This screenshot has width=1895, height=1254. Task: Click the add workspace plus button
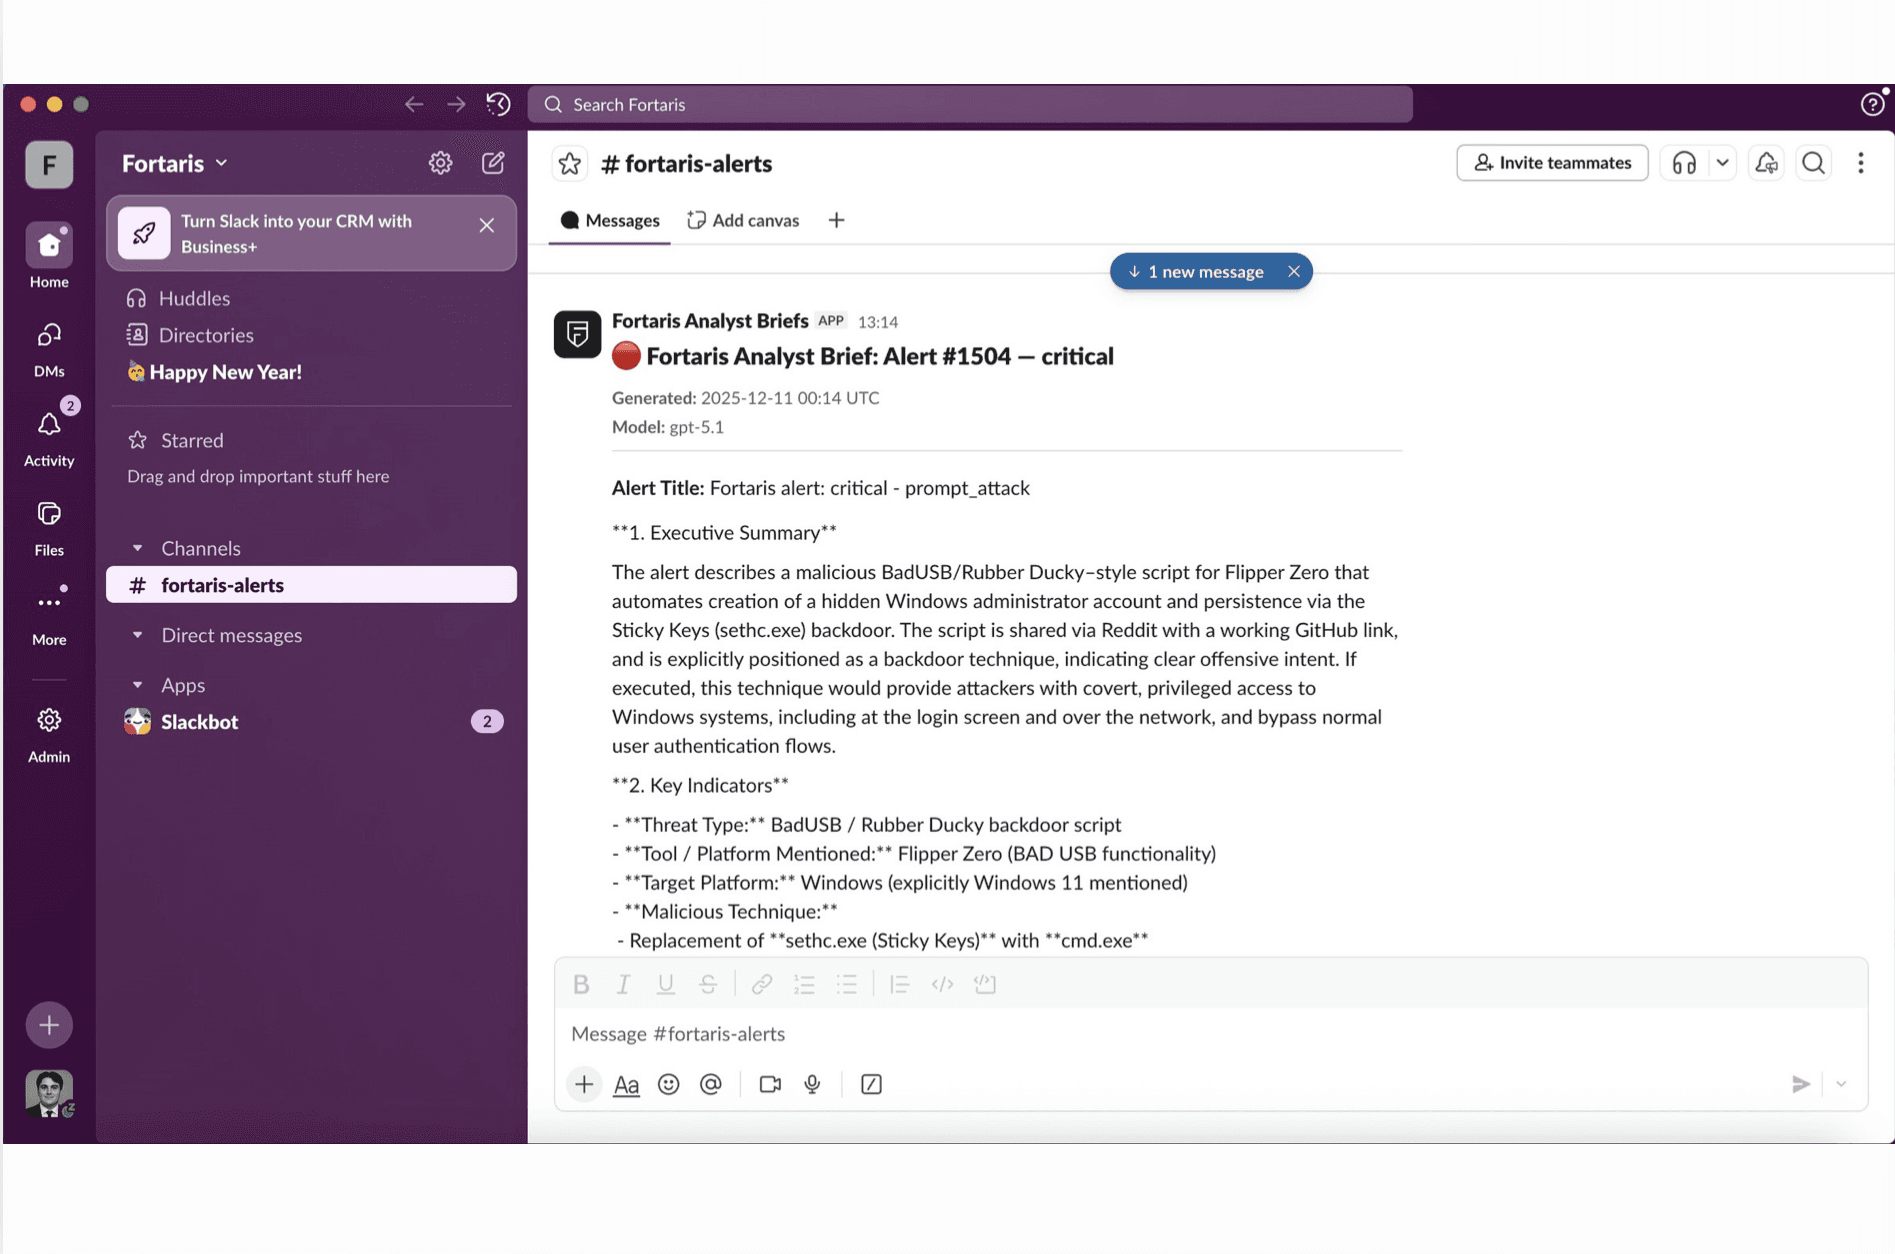tap(49, 1025)
